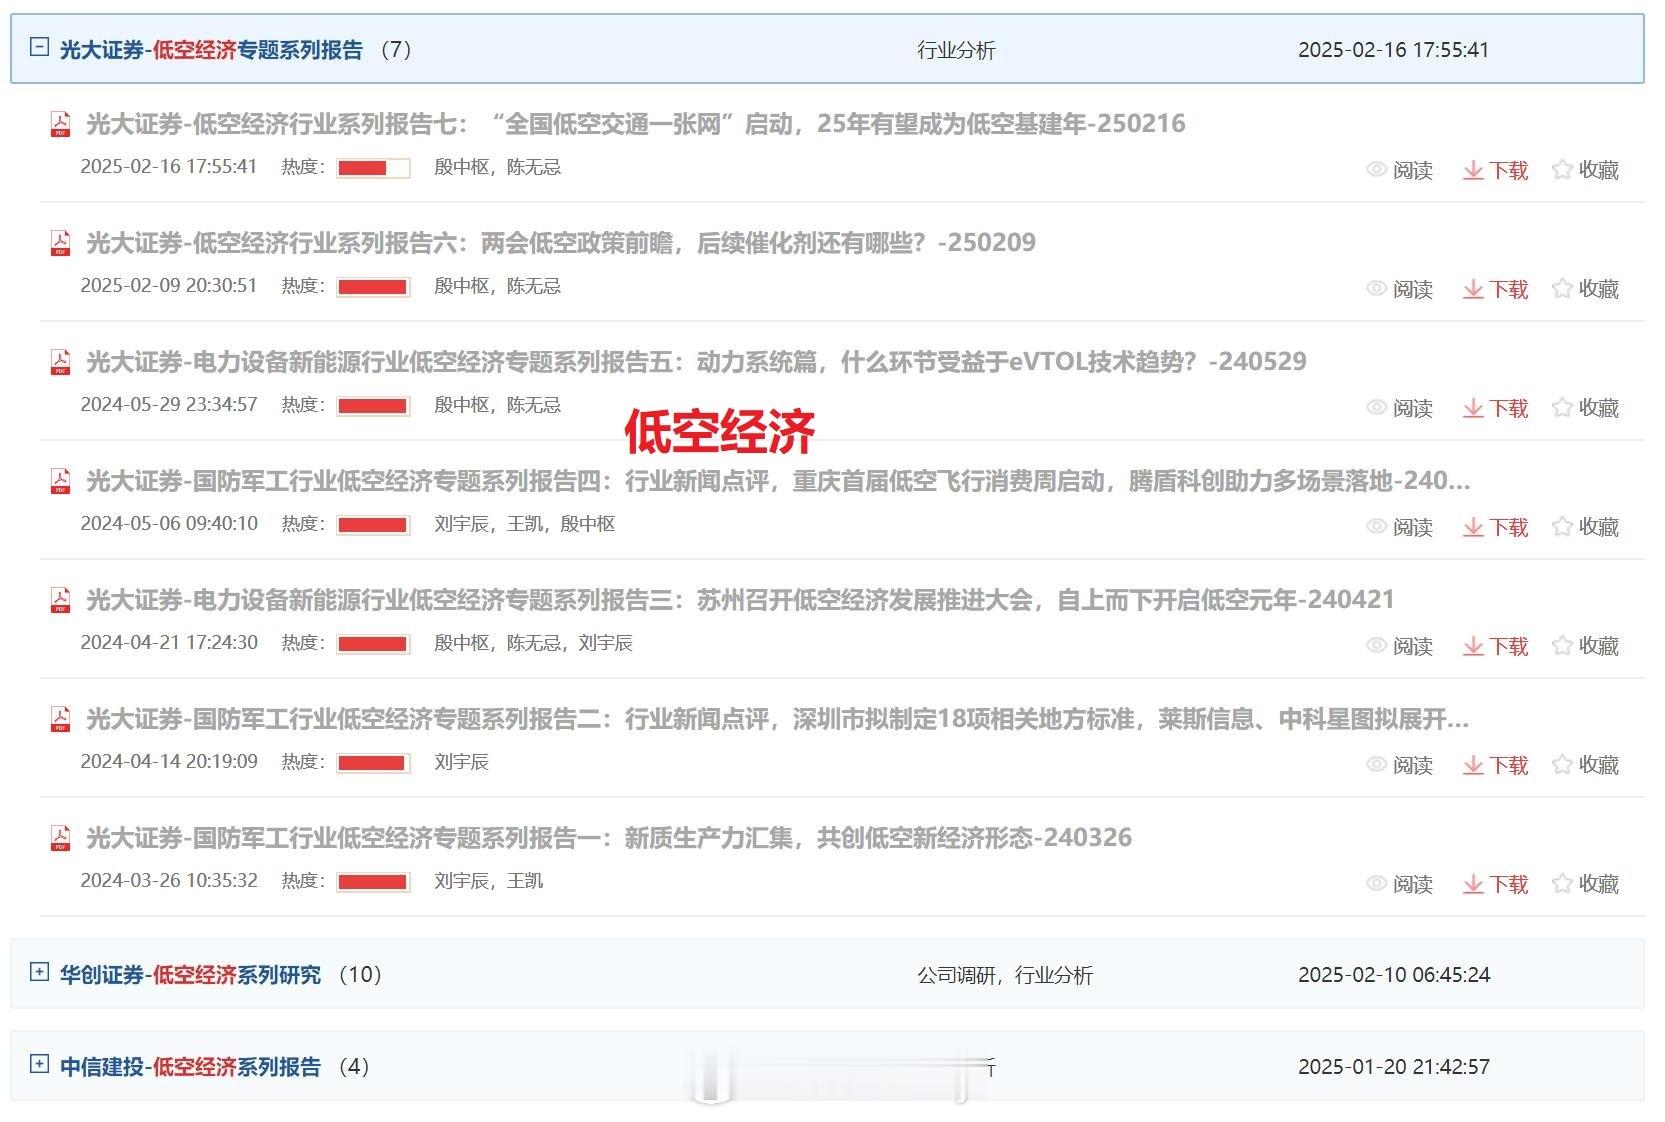Click date 2024-03-26 10:35:32
Viewport: 1665px width, 1122px height.
pos(169,881)
